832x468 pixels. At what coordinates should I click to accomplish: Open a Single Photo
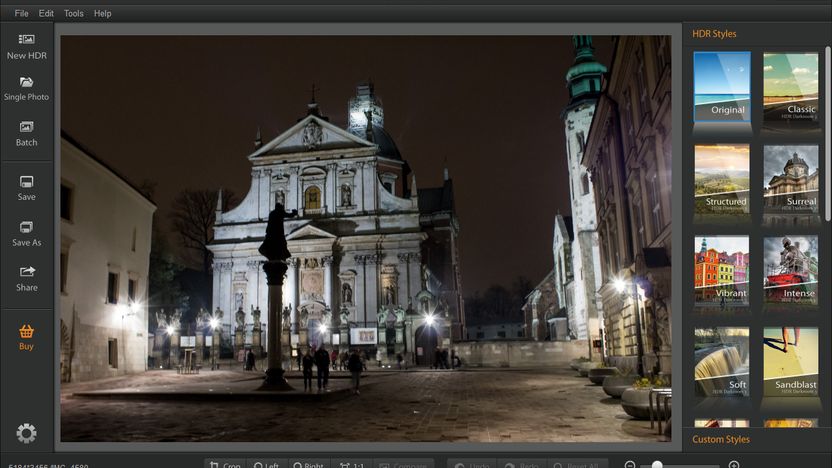[x=27, y=89]
